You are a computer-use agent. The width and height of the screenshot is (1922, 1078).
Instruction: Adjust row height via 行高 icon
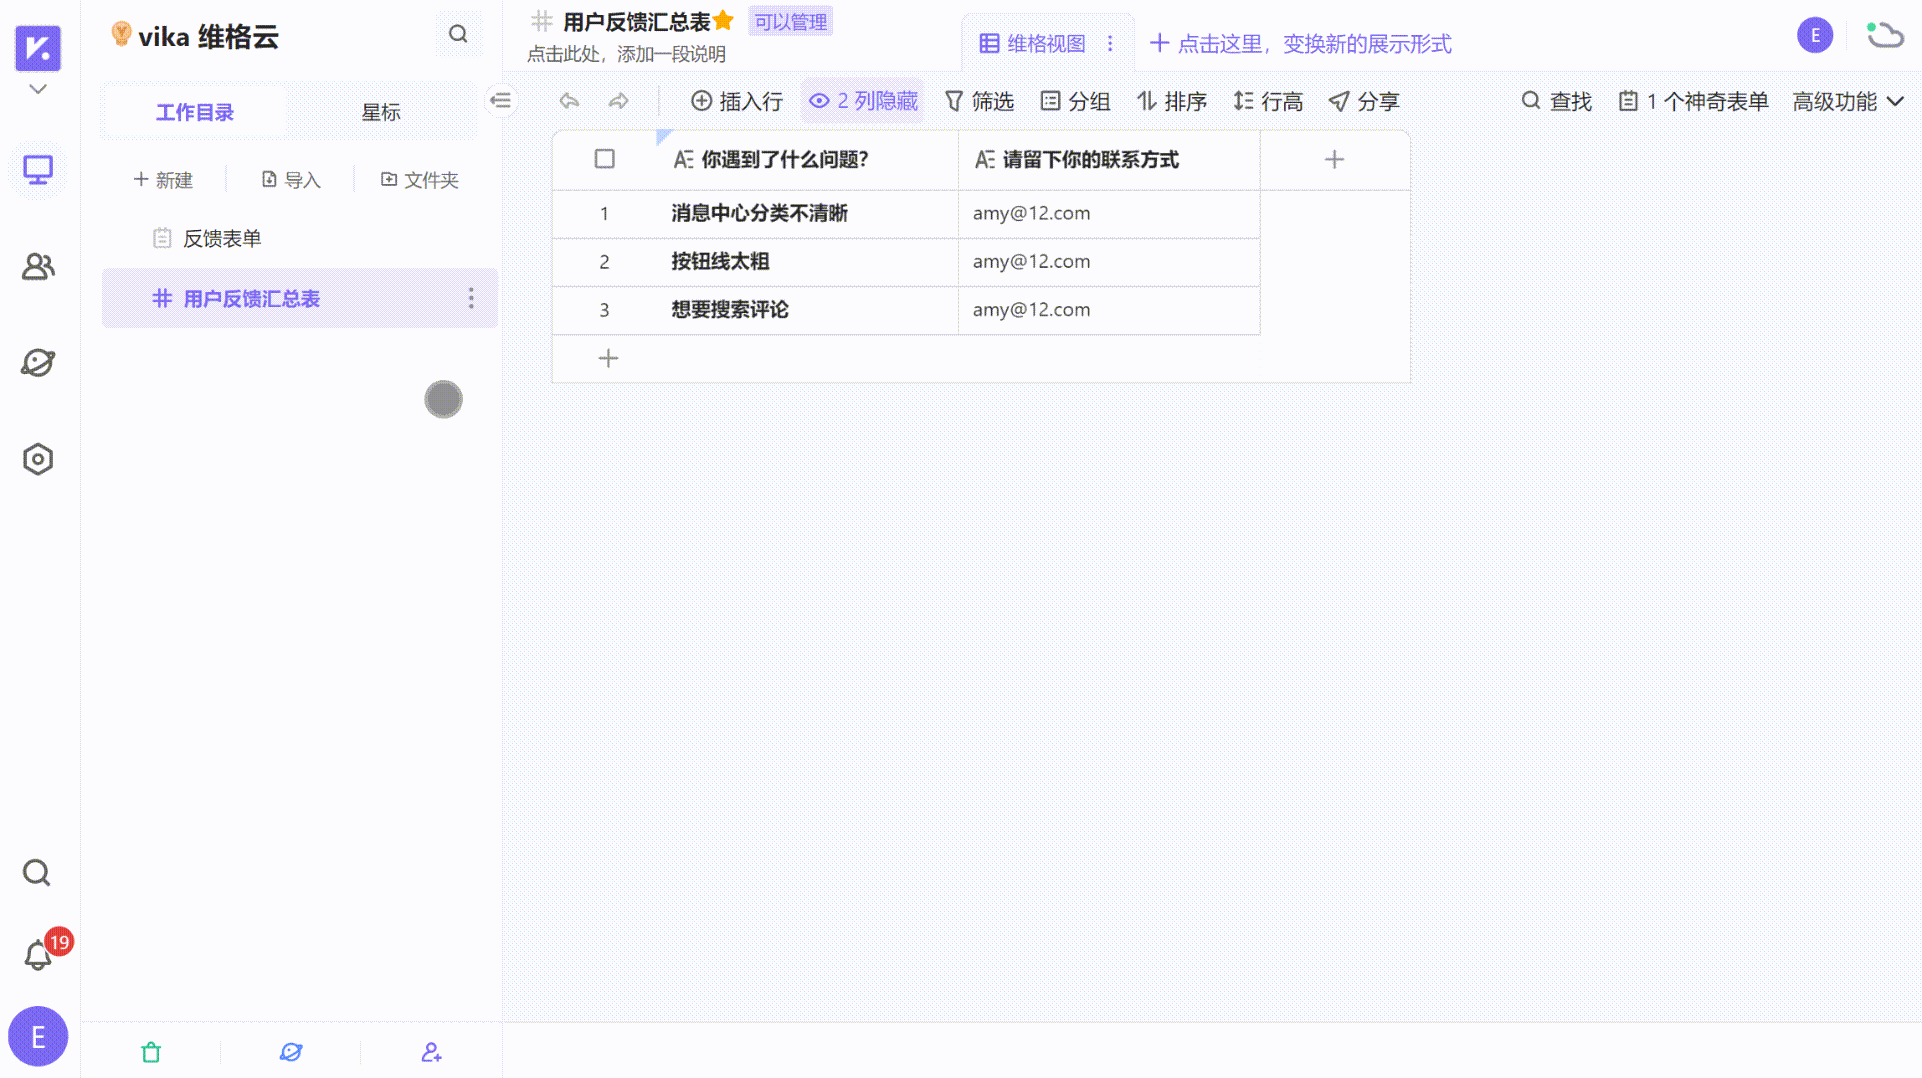click(x=1269, y=101)
